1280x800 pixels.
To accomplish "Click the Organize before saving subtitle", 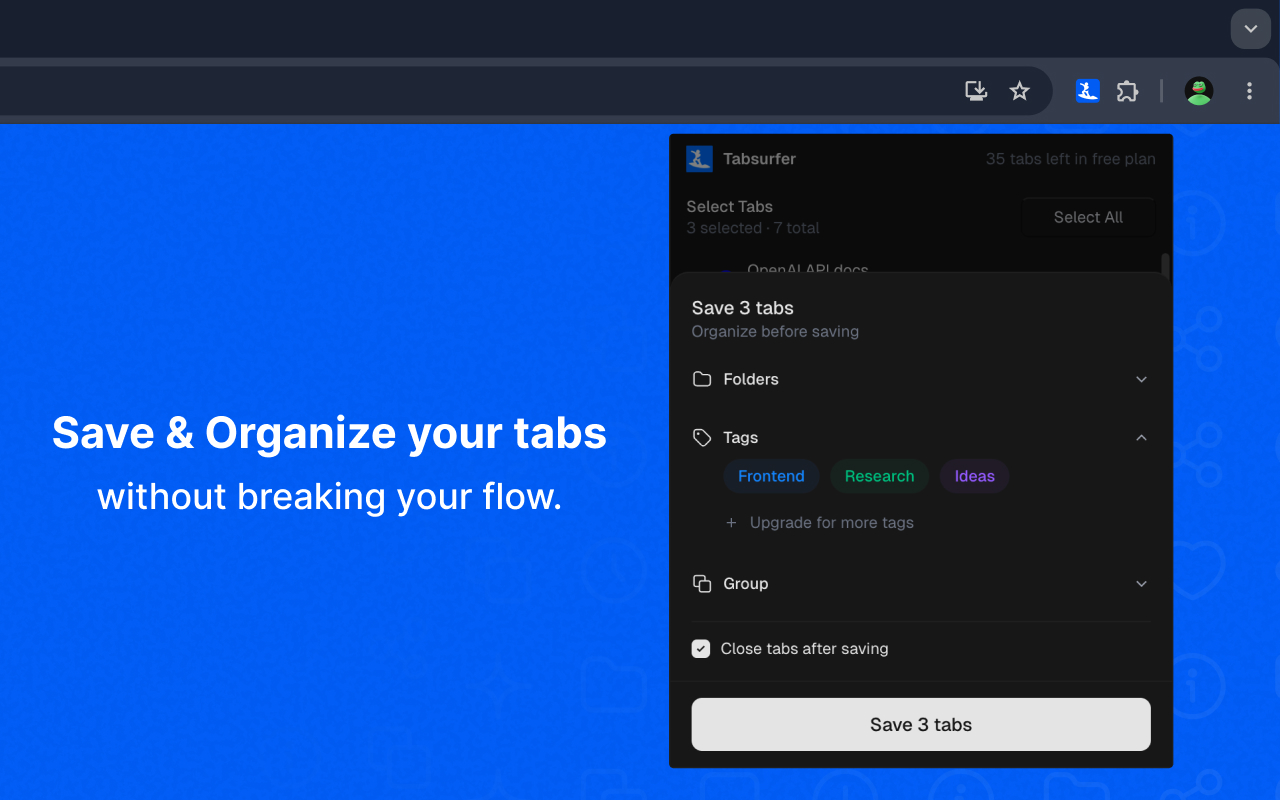I will [775, 331].
